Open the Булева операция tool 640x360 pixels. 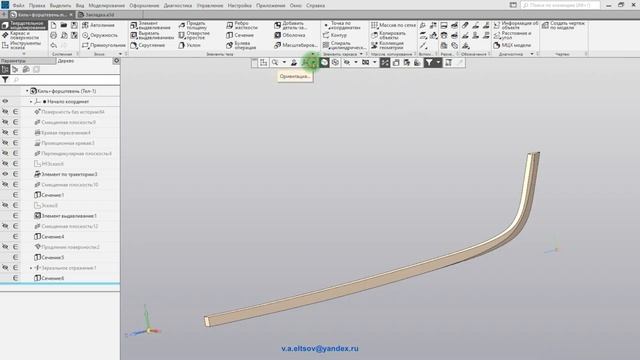click(241, 45)
